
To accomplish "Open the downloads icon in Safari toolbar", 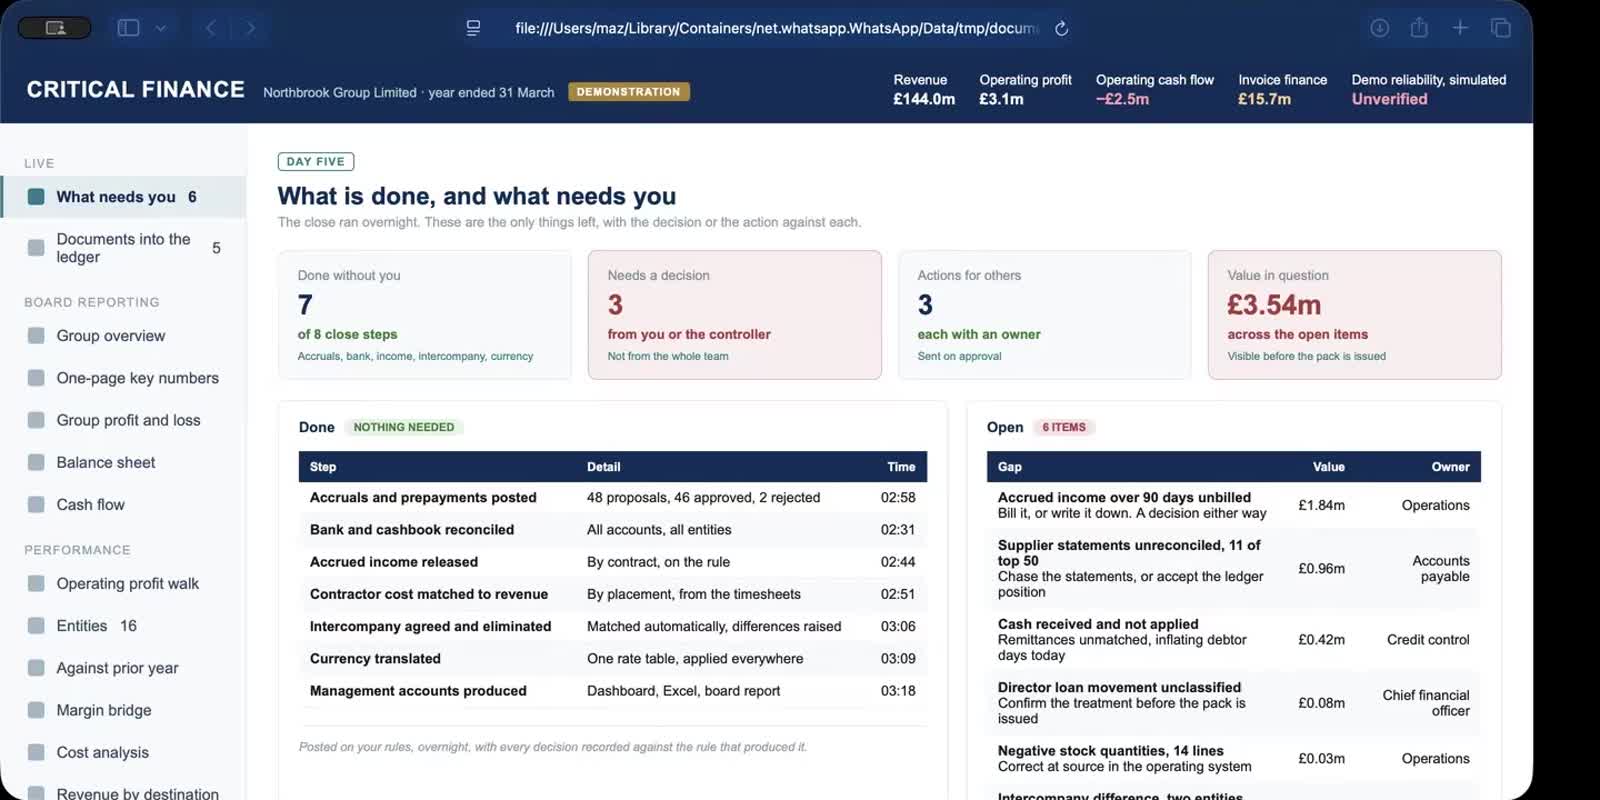I will [1379, 28].
